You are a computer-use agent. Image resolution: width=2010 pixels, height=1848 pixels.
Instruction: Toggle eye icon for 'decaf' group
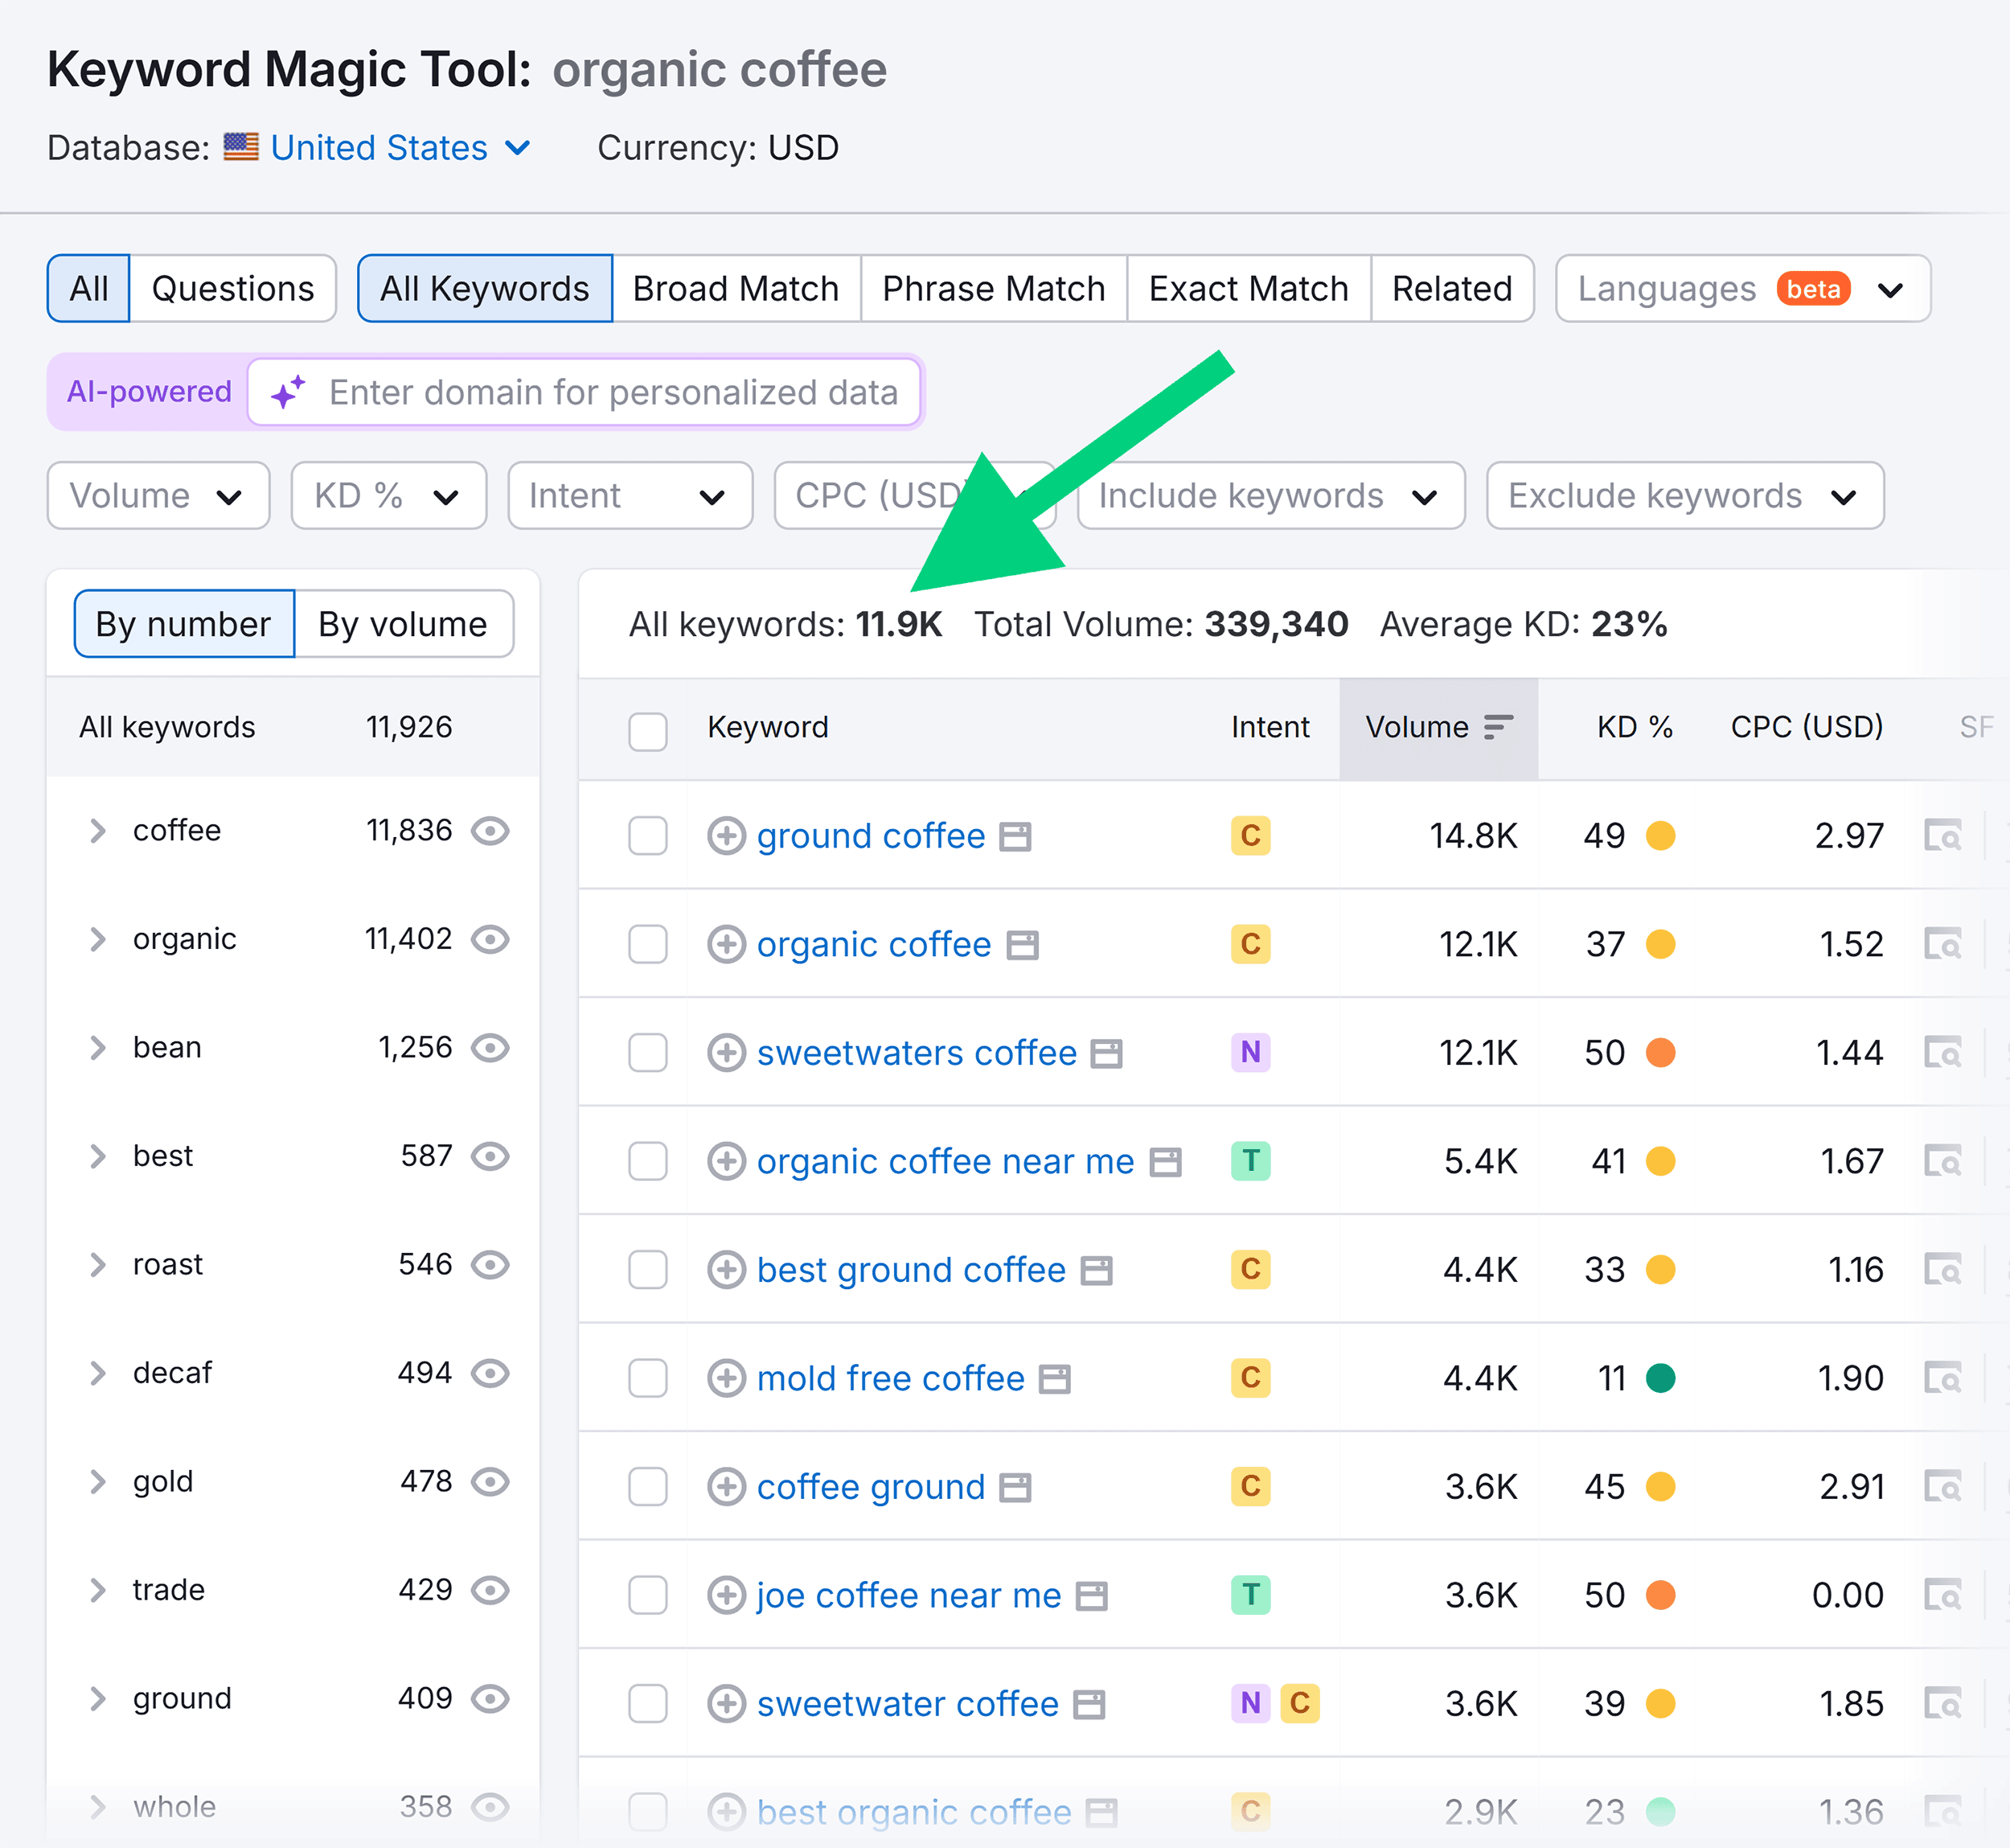[490, 1373]
